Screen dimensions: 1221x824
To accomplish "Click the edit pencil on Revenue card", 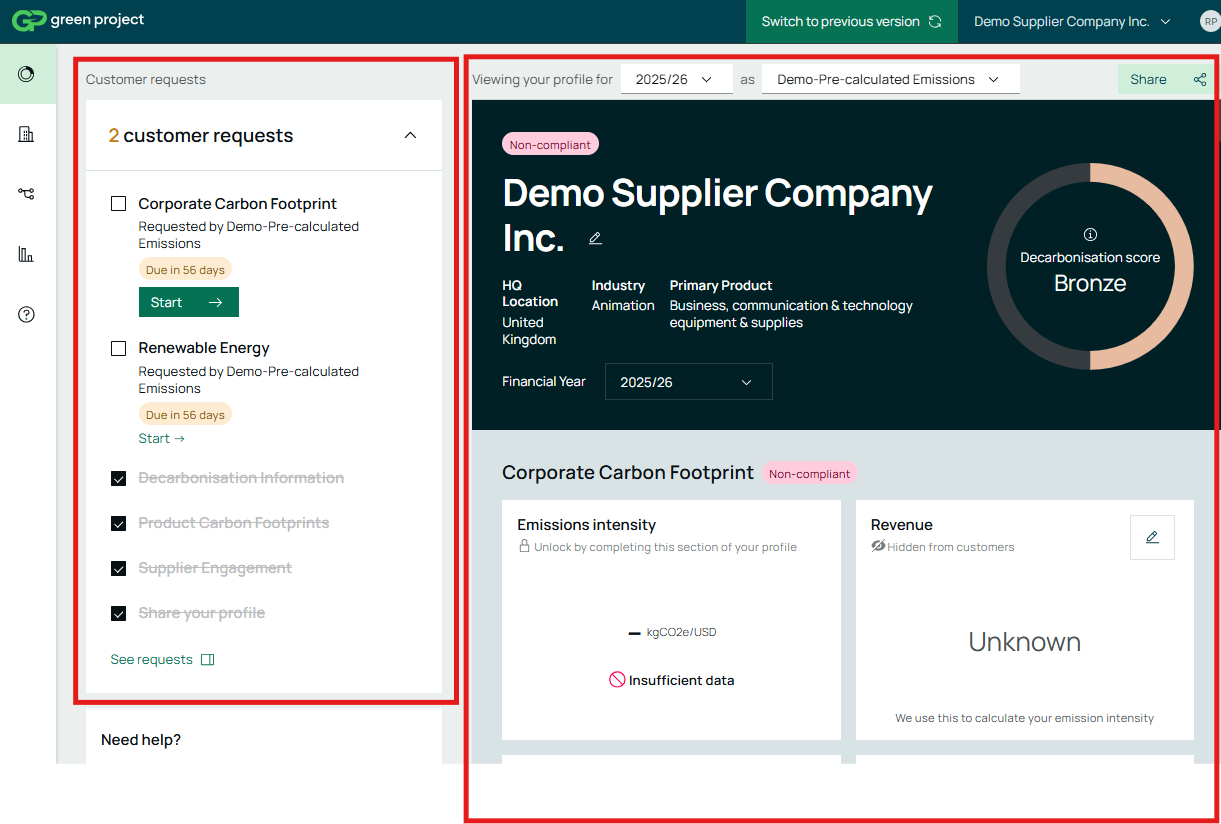I will [x=1151, y=537].
